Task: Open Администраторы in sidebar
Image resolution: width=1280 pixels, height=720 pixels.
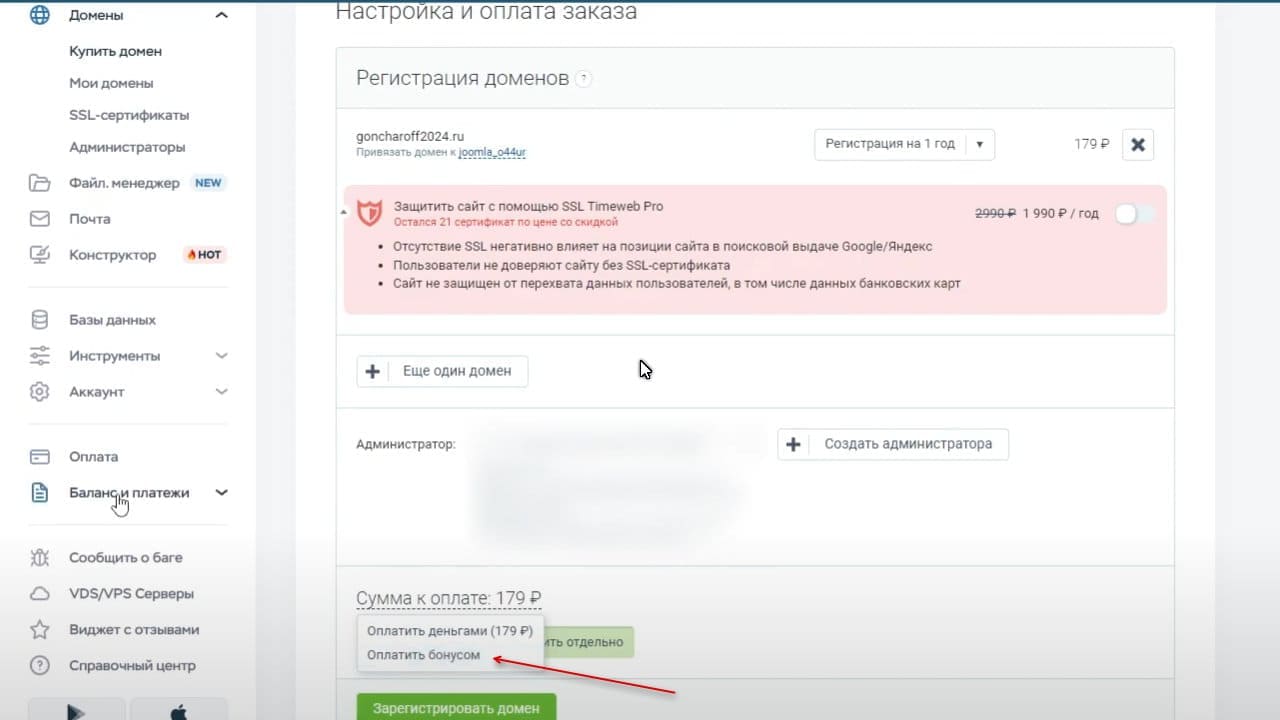Action: [127, 147]
